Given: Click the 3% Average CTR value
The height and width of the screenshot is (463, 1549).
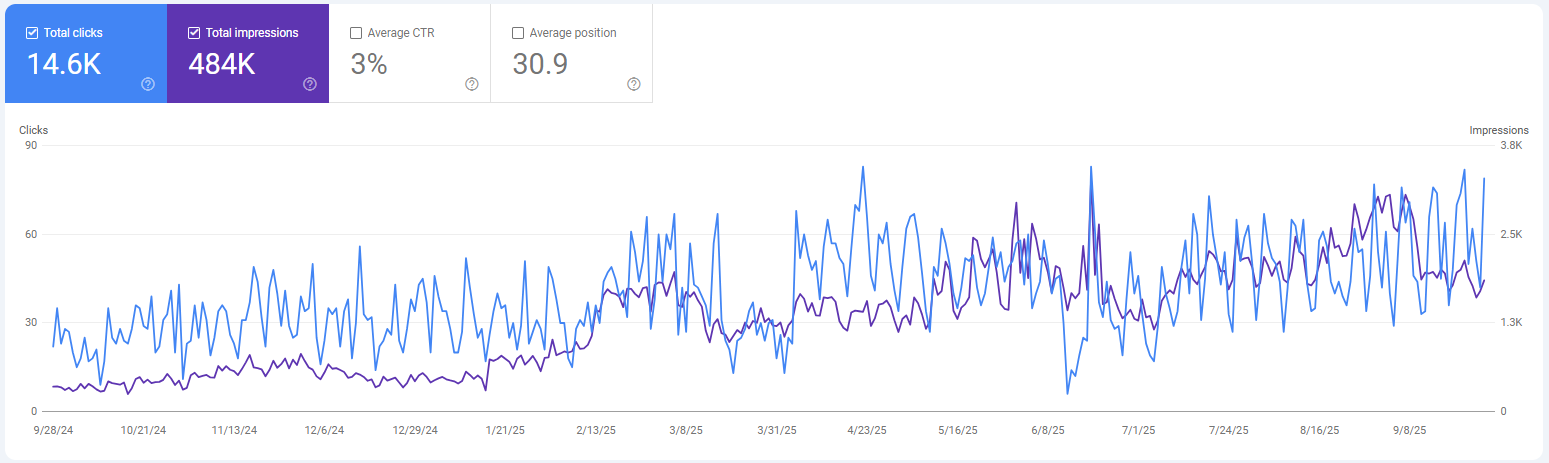Looking at the screenshot, I should (x=368, y=64).
